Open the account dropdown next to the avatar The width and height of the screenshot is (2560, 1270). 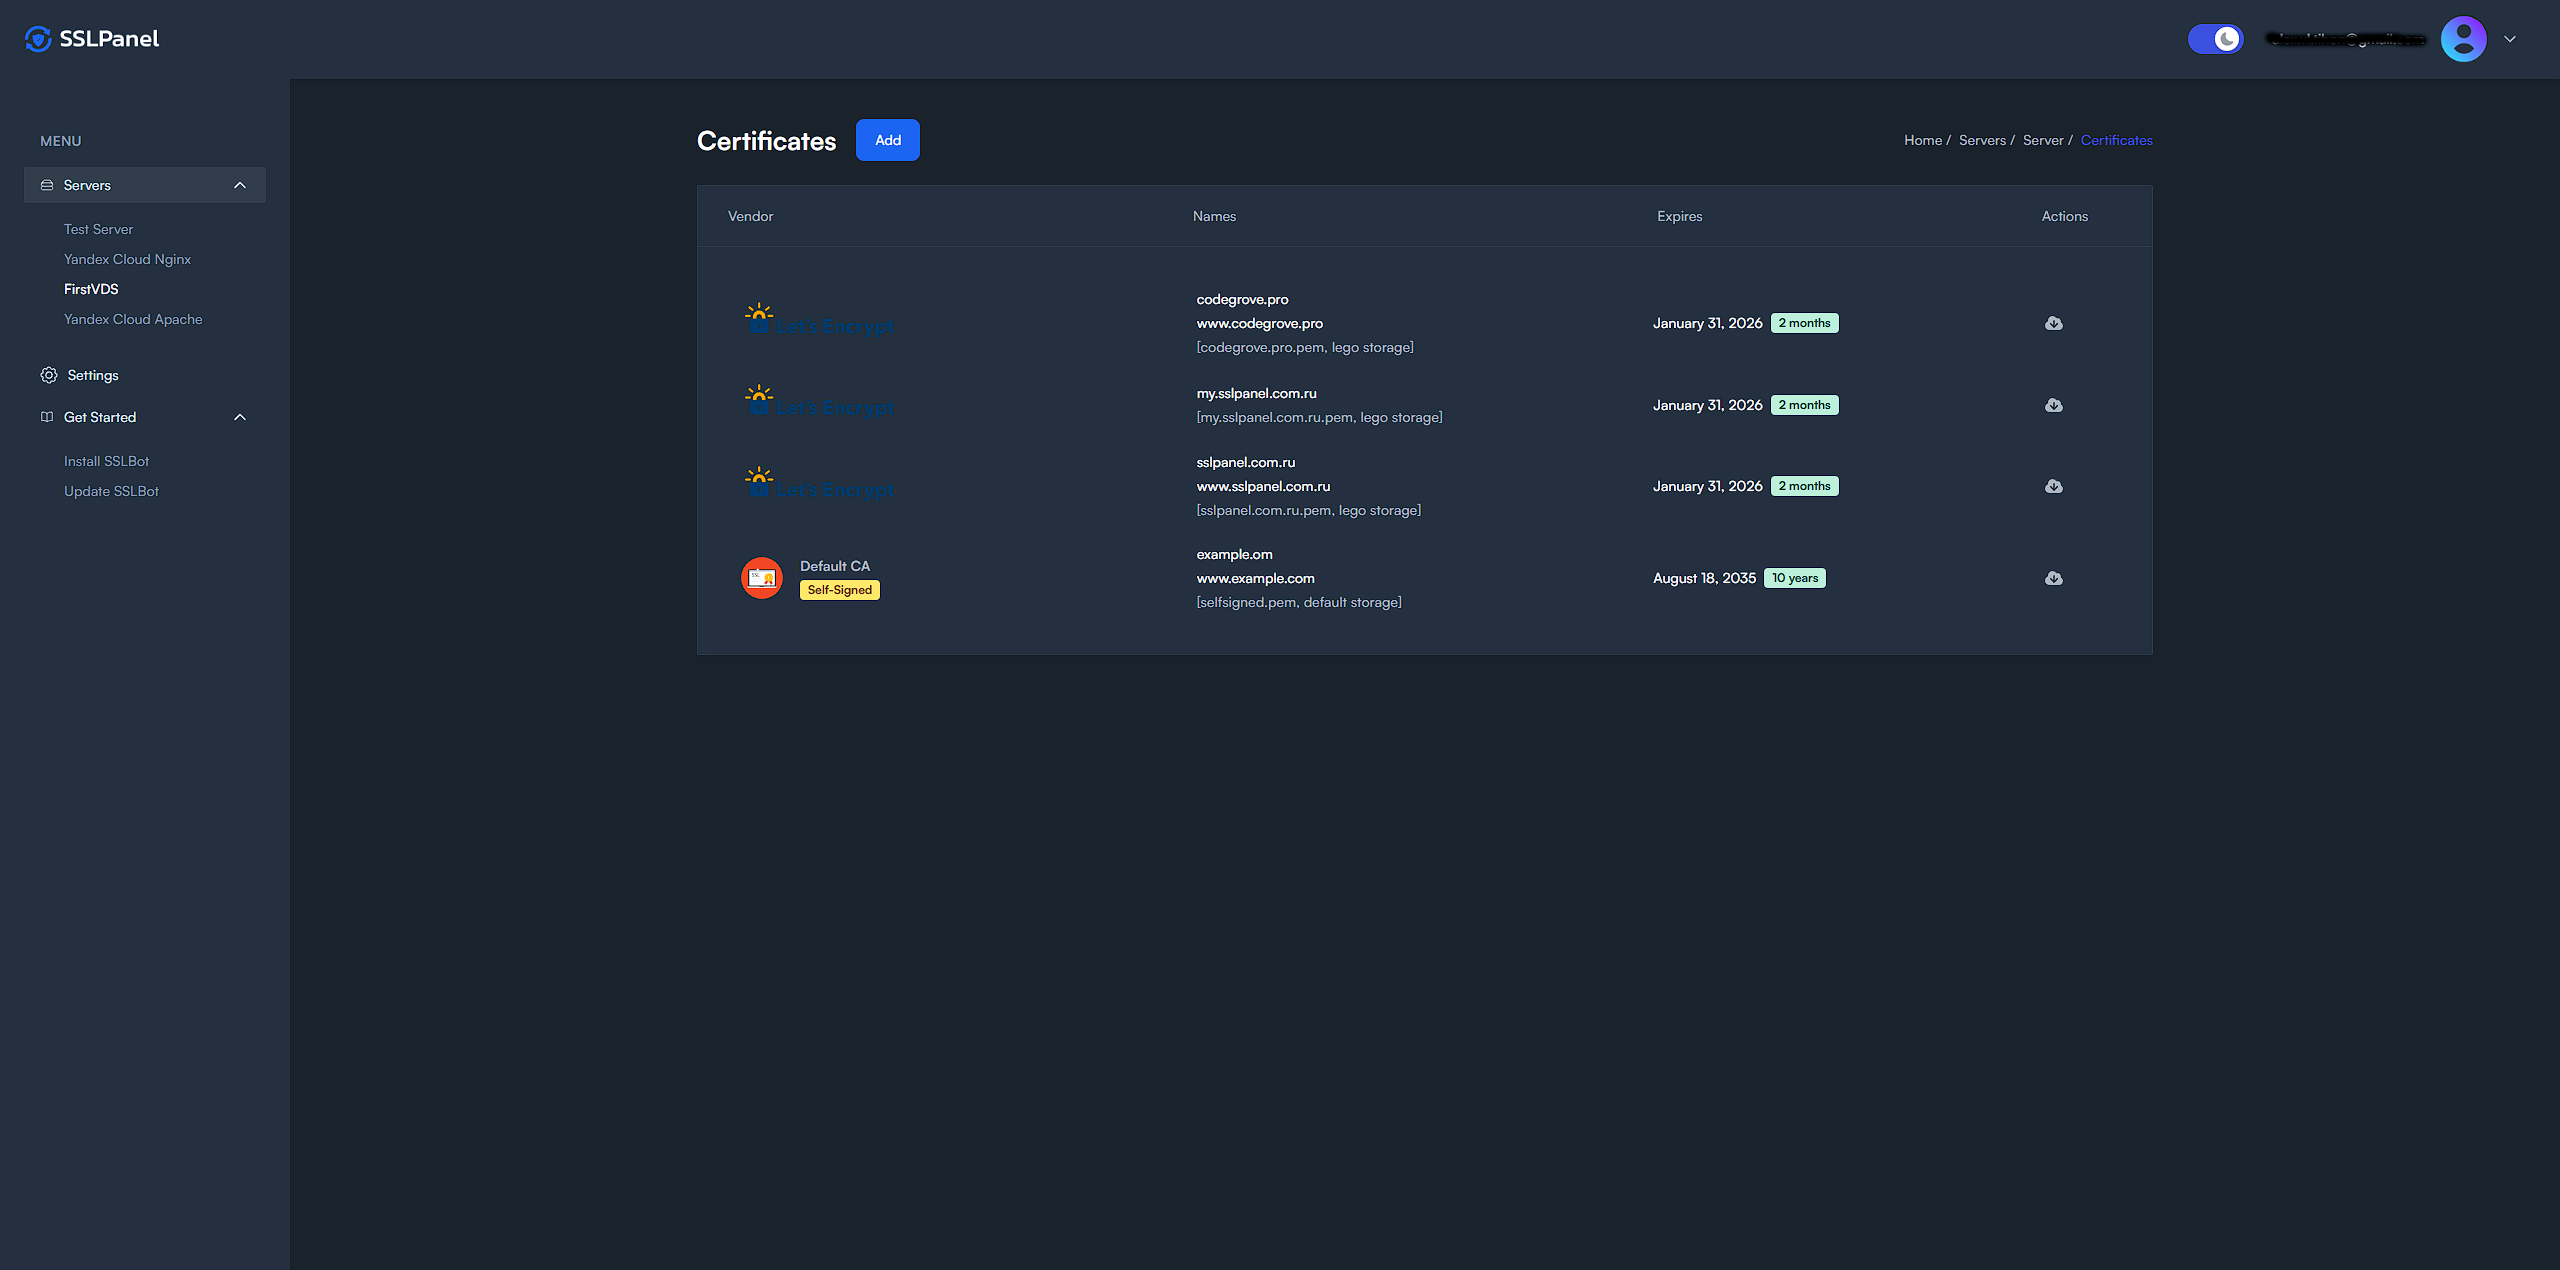(x=2510, y=38)
